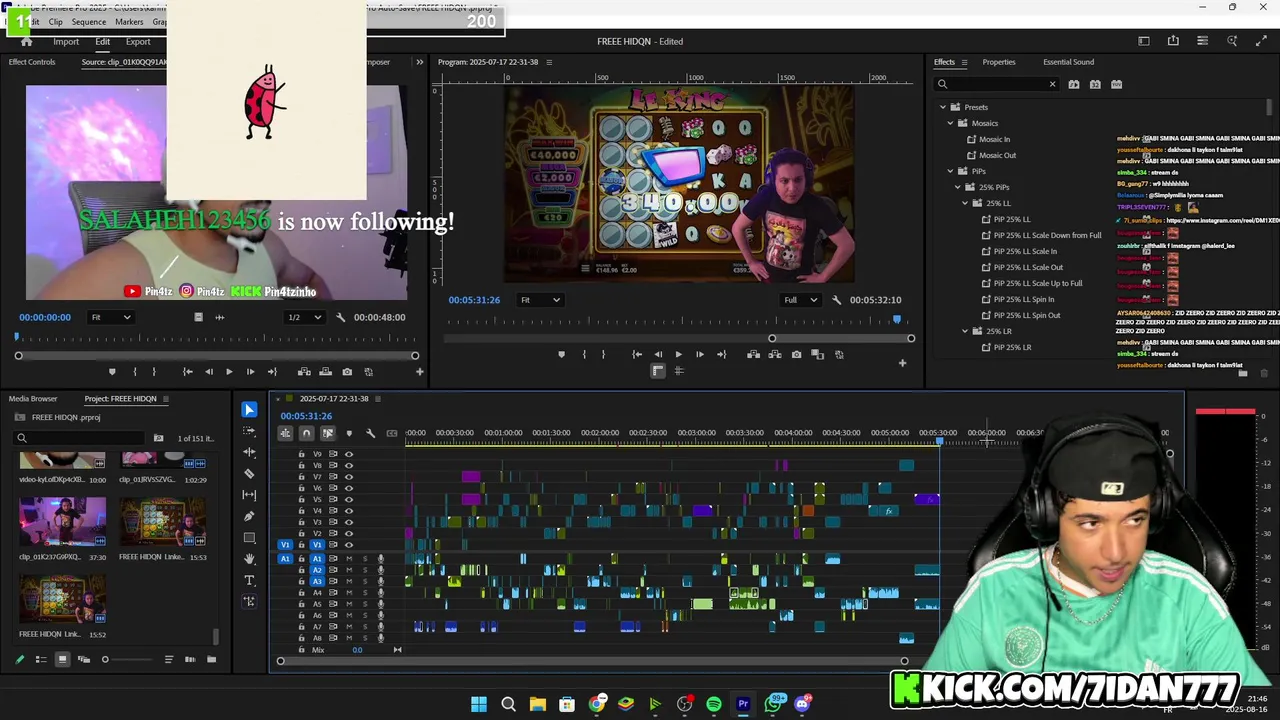The height and width of the screenshot is (720, 1280).
Task: Collapse the PiPs folder
Action: (950, 171)
